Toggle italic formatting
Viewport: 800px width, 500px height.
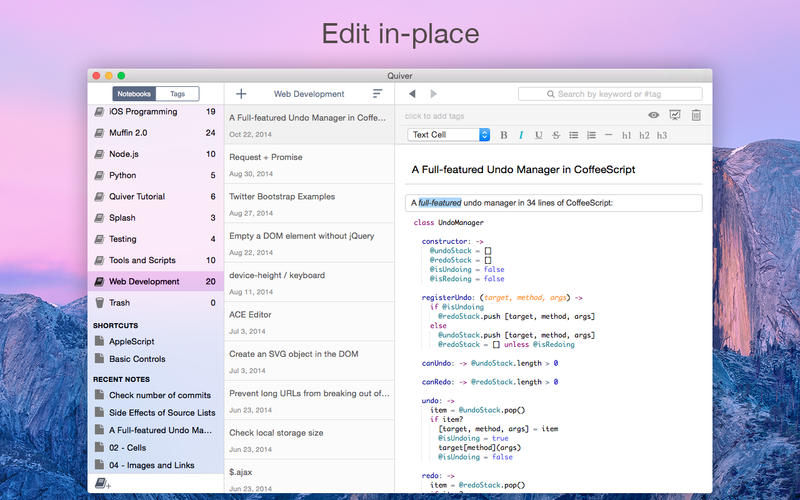point(521,135)
